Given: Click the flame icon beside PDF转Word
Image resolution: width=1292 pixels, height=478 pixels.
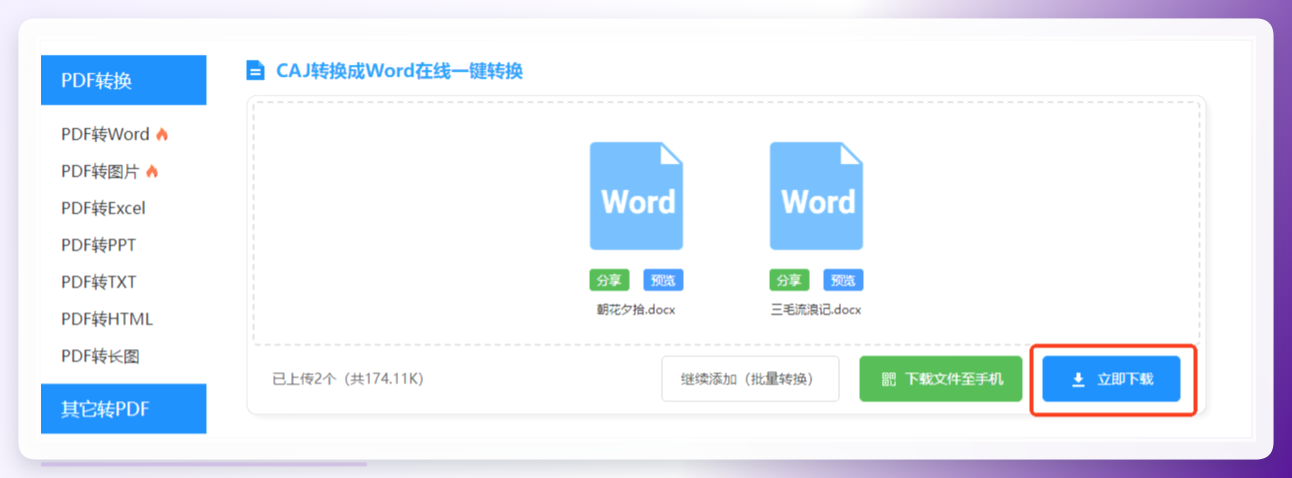Looking at the screenshot, I should 162,134.
